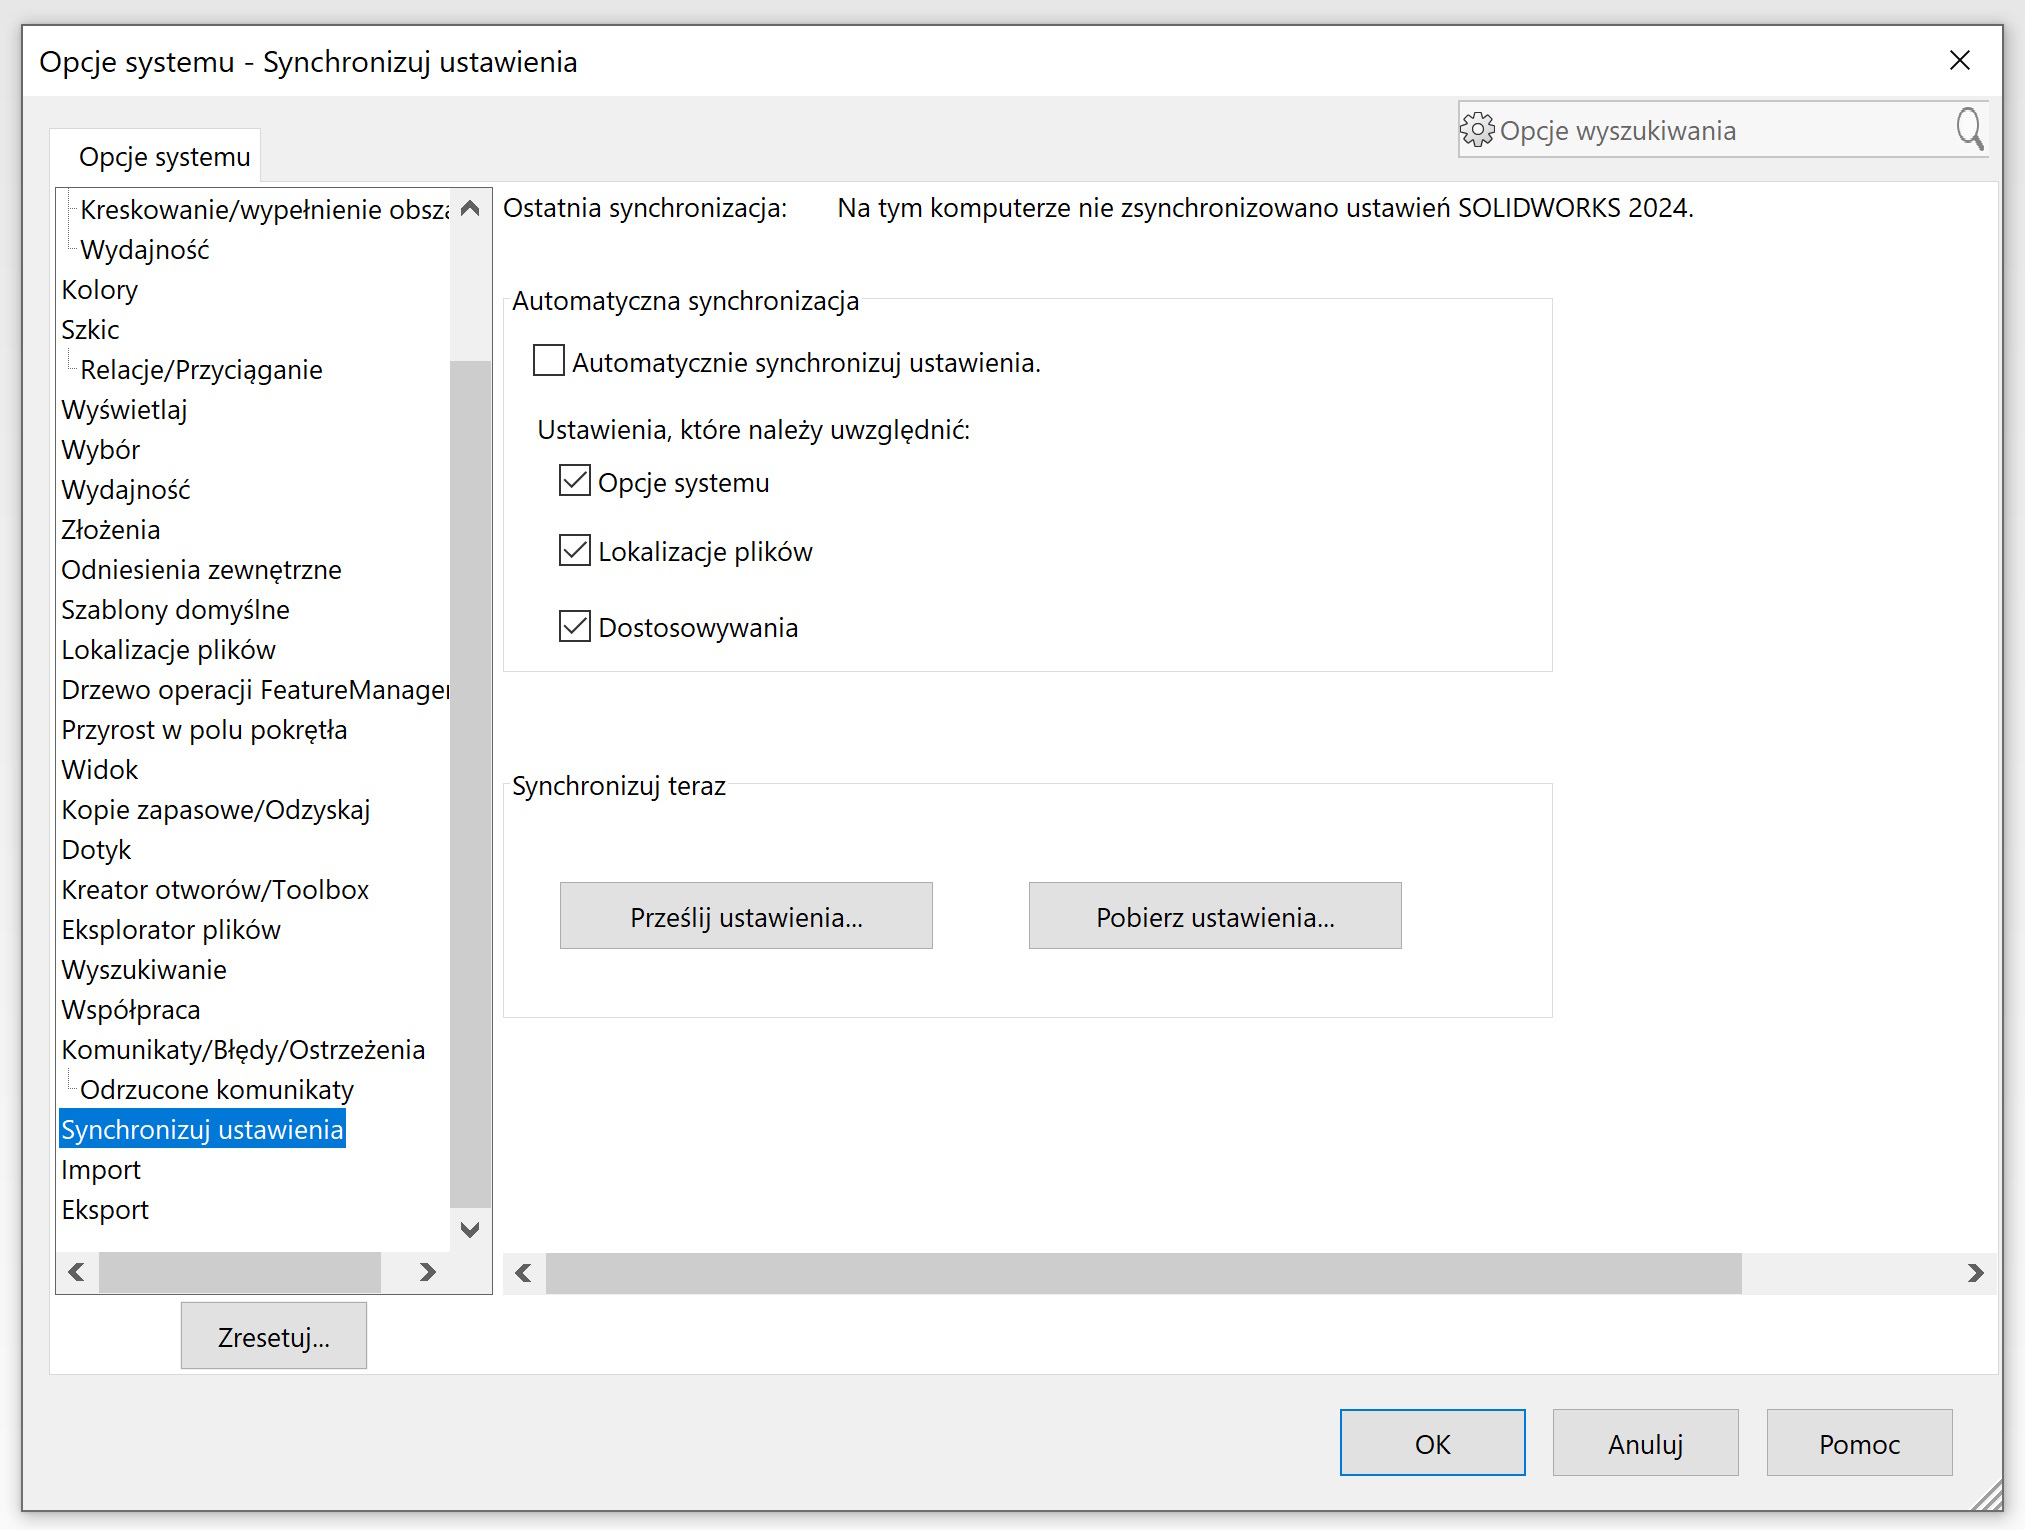Select Lokalizacje plików in the tree
The image size is (2025, 1530).
coord(168,649)
